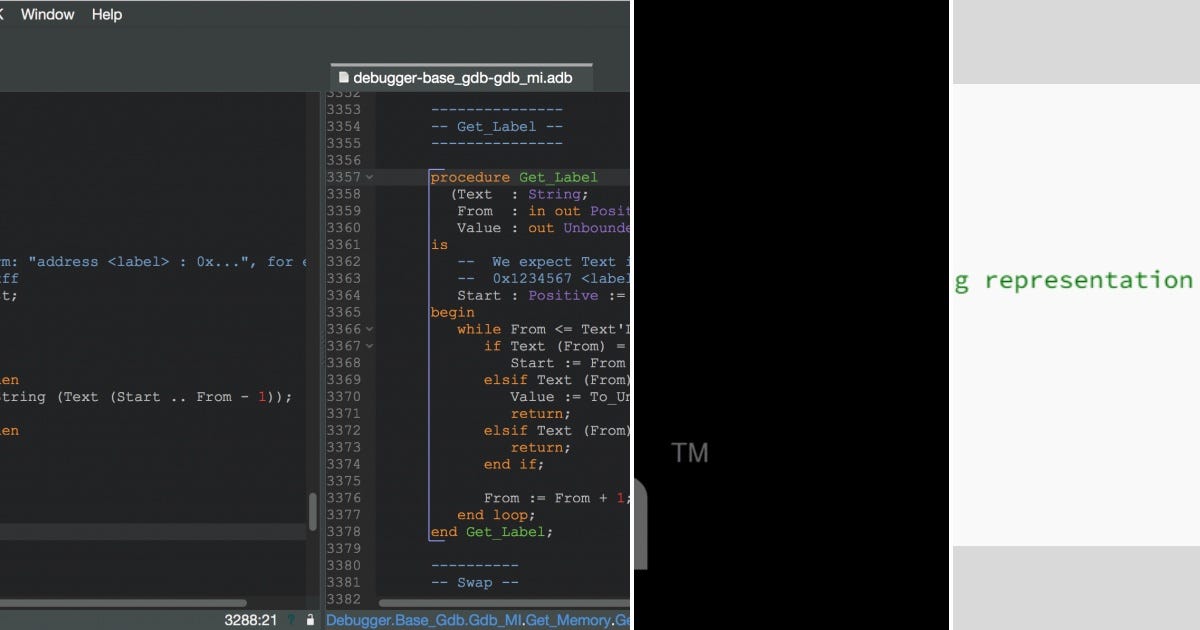Click the lock icon in status bar
Screen dimensions: 1200x630
point(310,620)
